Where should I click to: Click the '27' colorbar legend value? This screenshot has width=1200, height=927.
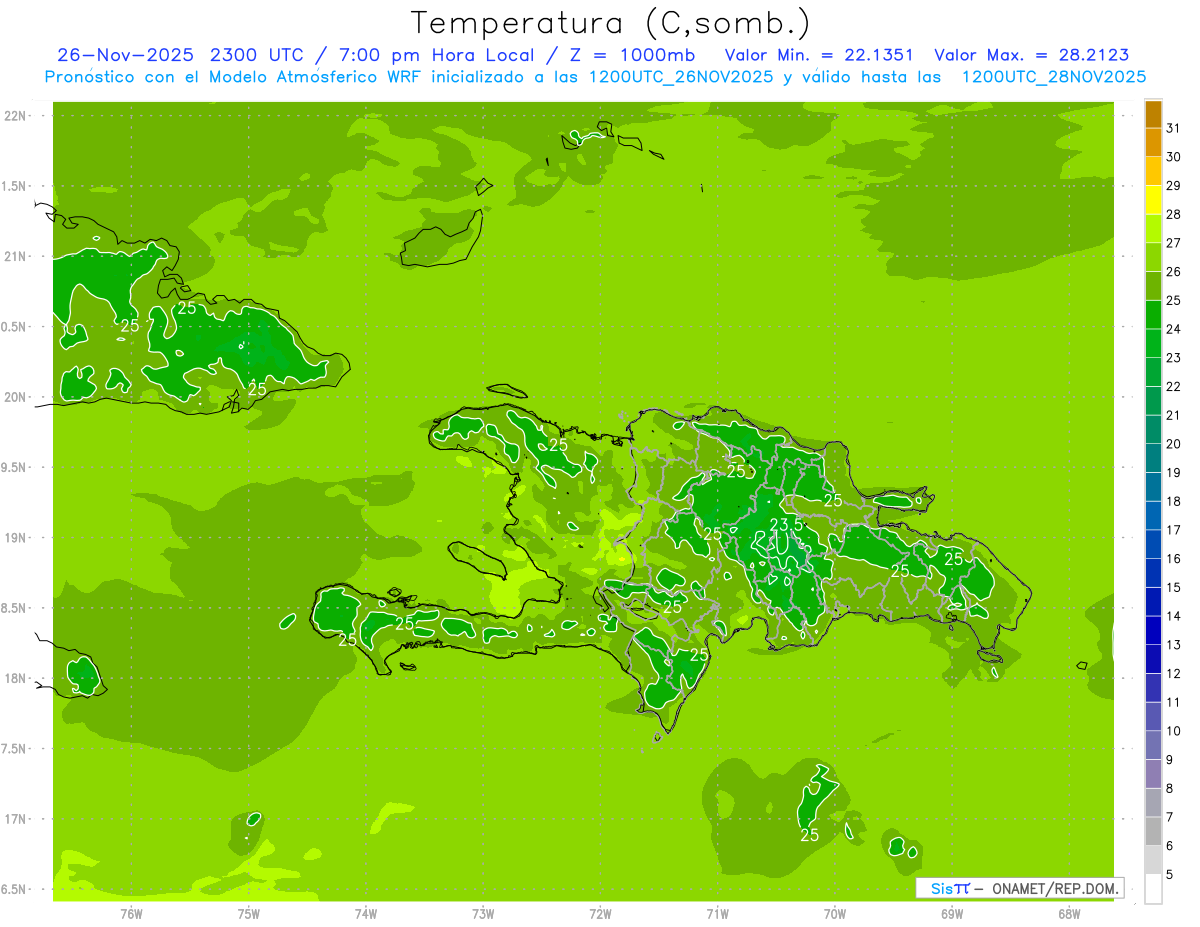1174,243
